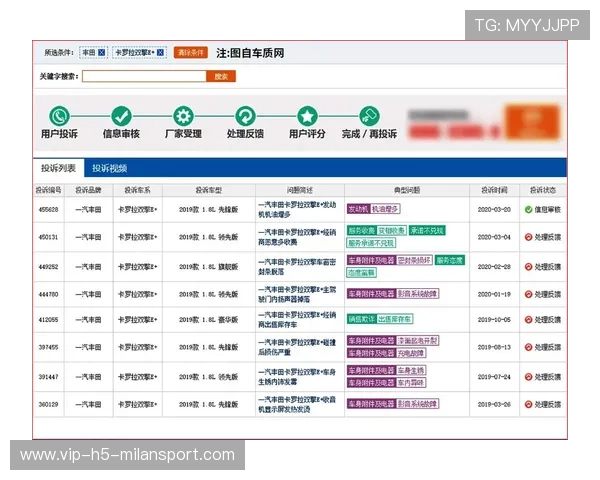Screen dimensions: 600x480
Task: Open complaint summary about 经销商恶意多收费
Action: coord(297,237)
